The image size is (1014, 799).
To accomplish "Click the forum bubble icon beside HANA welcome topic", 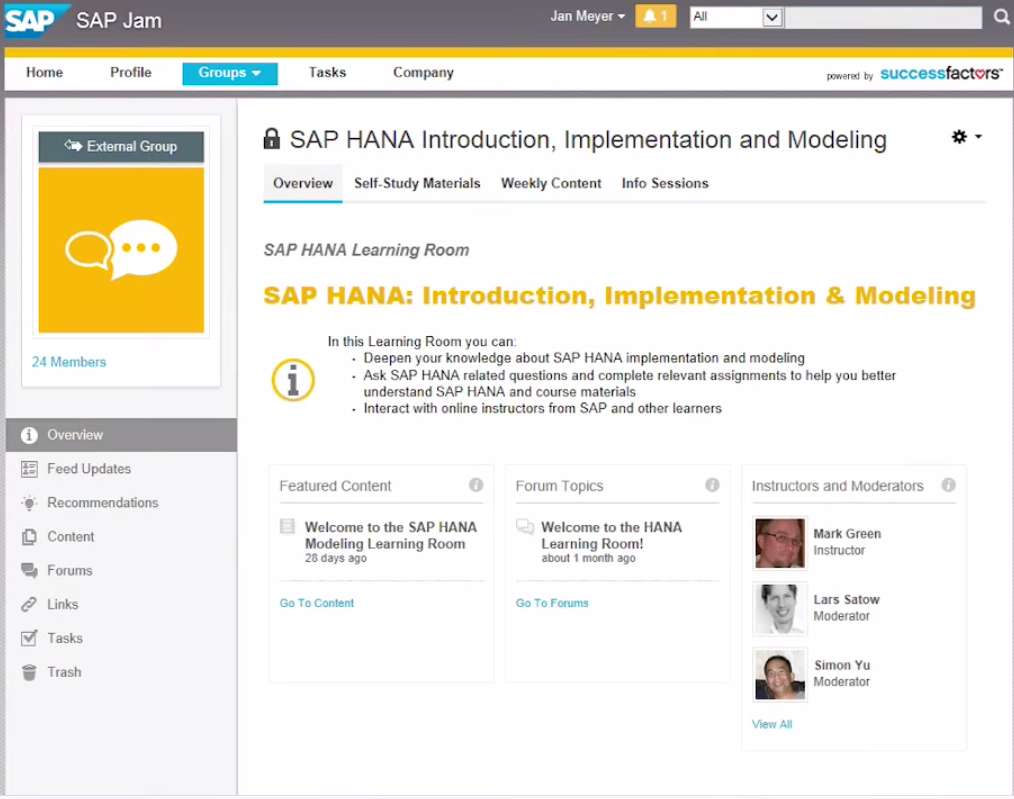I will (524, 526).
